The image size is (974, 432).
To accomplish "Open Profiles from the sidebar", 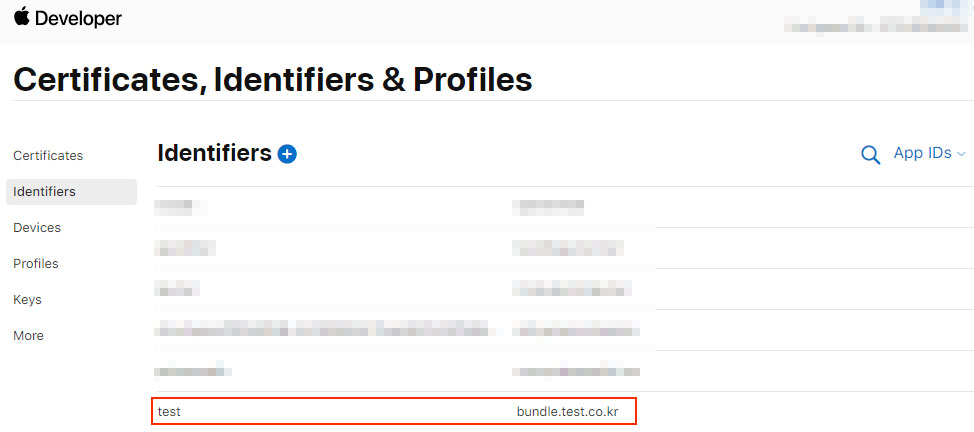I will click(36, 264).
